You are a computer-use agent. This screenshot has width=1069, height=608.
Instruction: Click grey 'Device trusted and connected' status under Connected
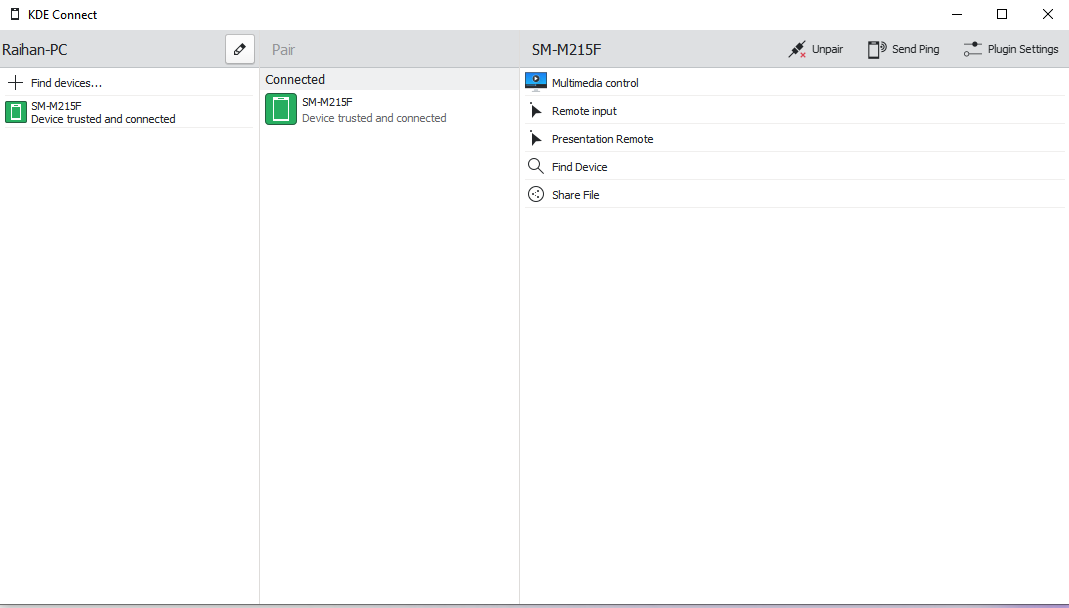[374, 118]
